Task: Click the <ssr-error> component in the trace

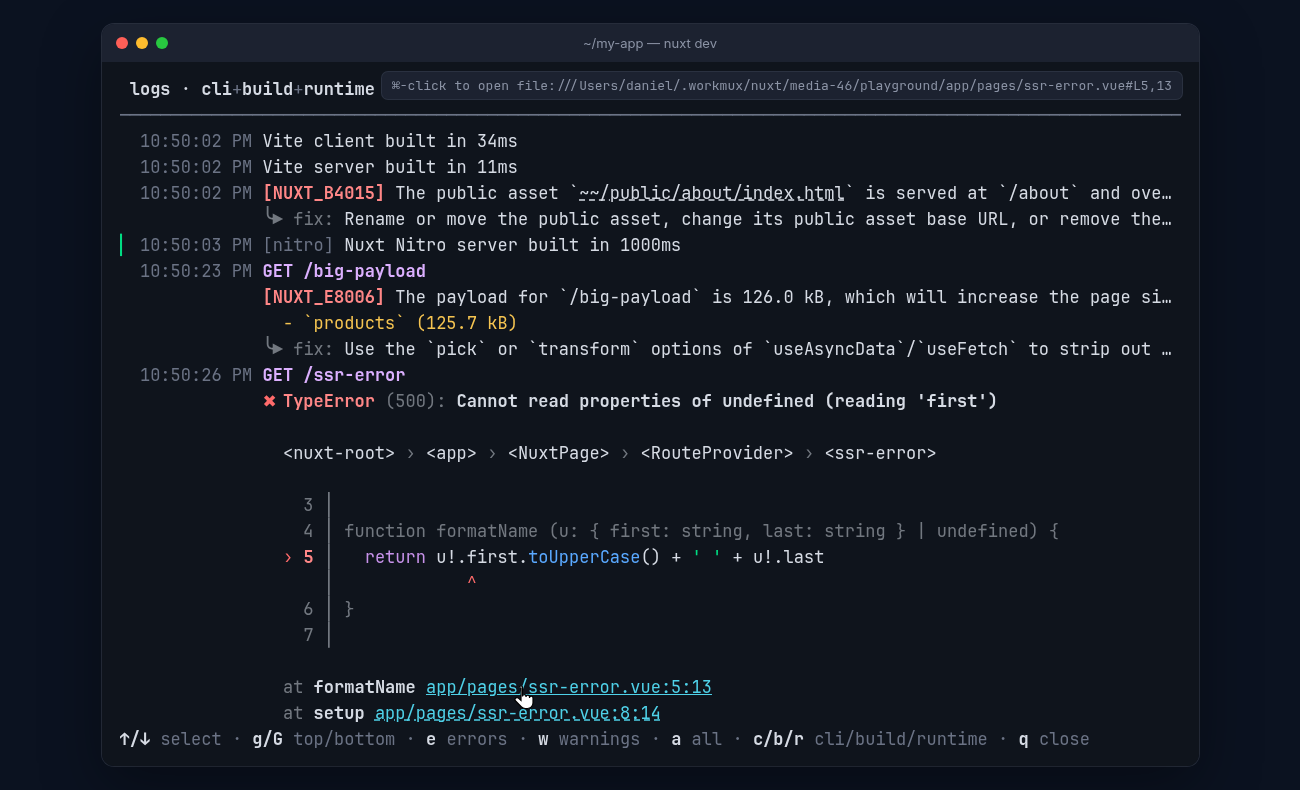Action: pyautogui.click(x=880, y=453)
